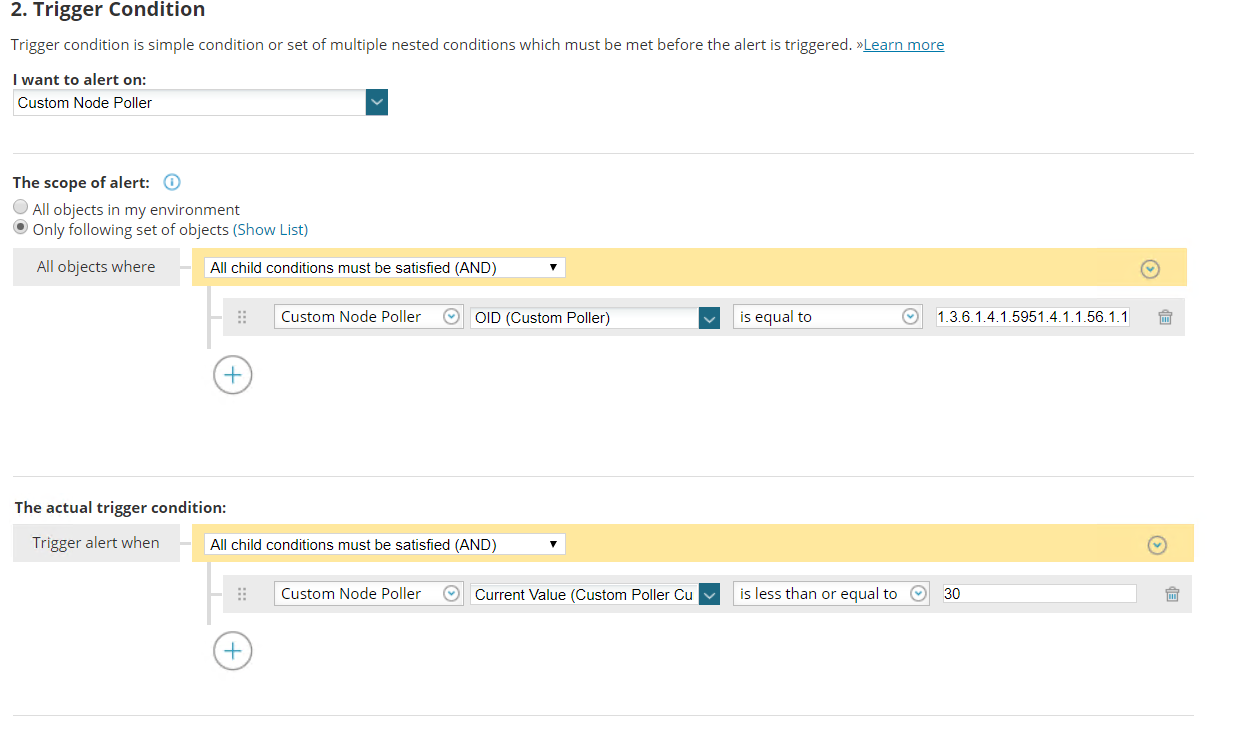Viewport: 1244px width, 729px height.
Task: Click The scope of alert heading
Action: click(81, 182)
